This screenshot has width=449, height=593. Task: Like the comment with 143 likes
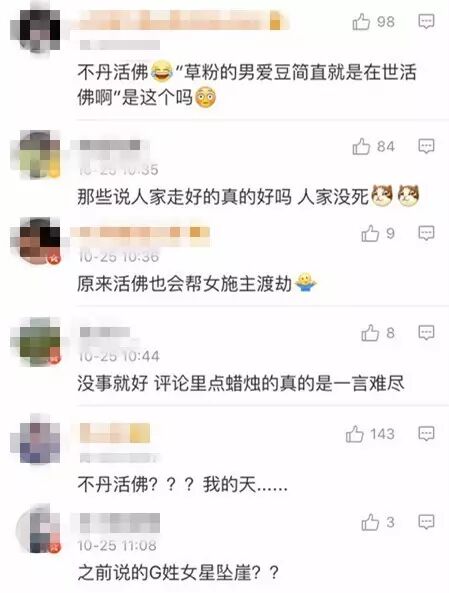(x=354, y=434)
